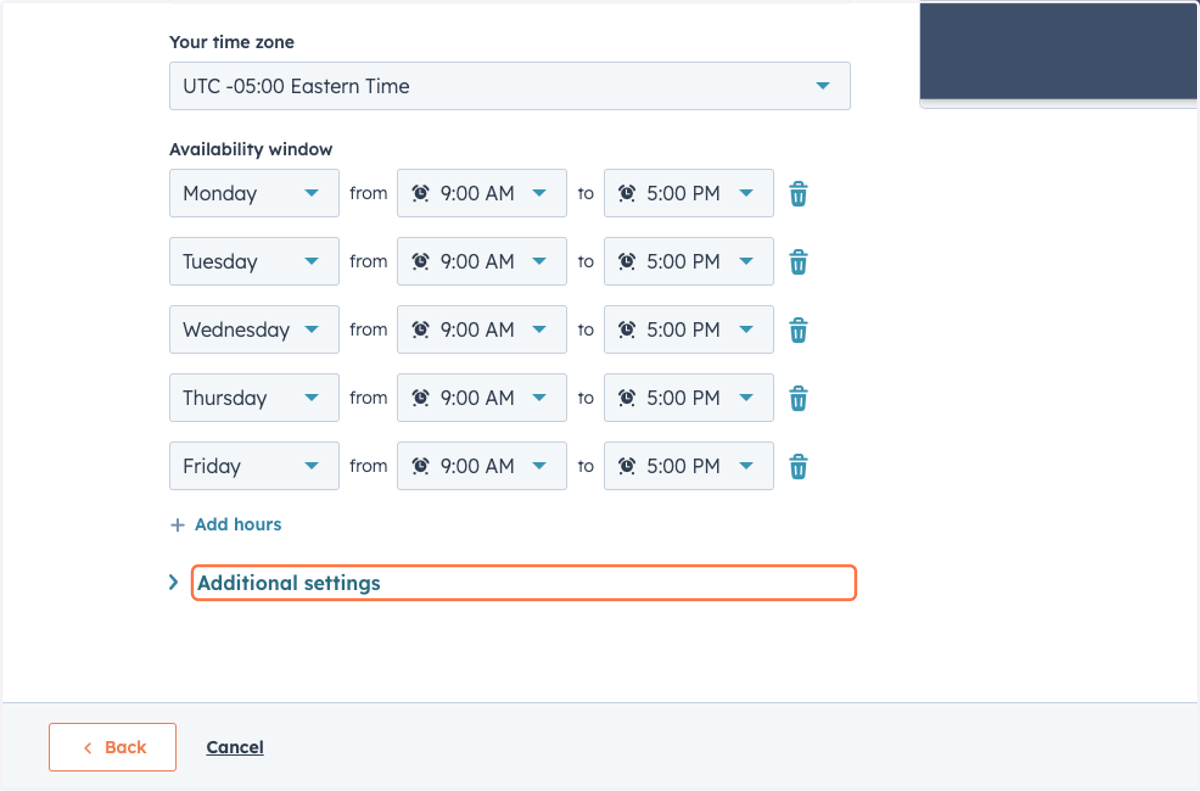This screenshot has height=791, width=1200.
Task: Click the Additional settings heading
Action: pyautogui.click(x=289, y=583)
